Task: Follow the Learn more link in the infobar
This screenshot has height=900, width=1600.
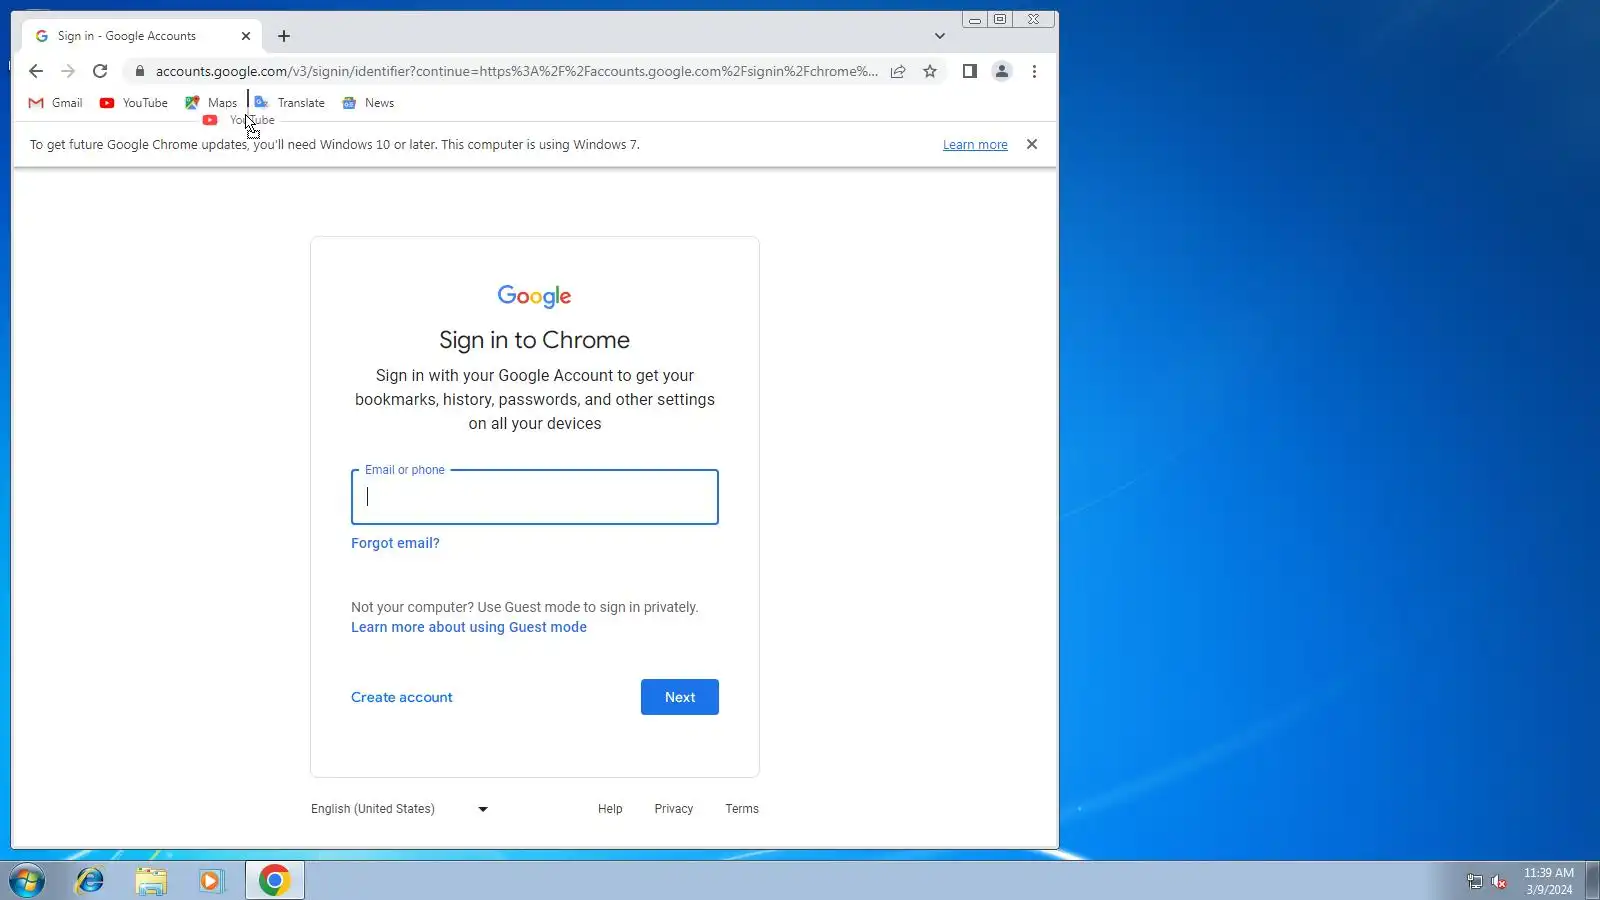Action: 975,145
